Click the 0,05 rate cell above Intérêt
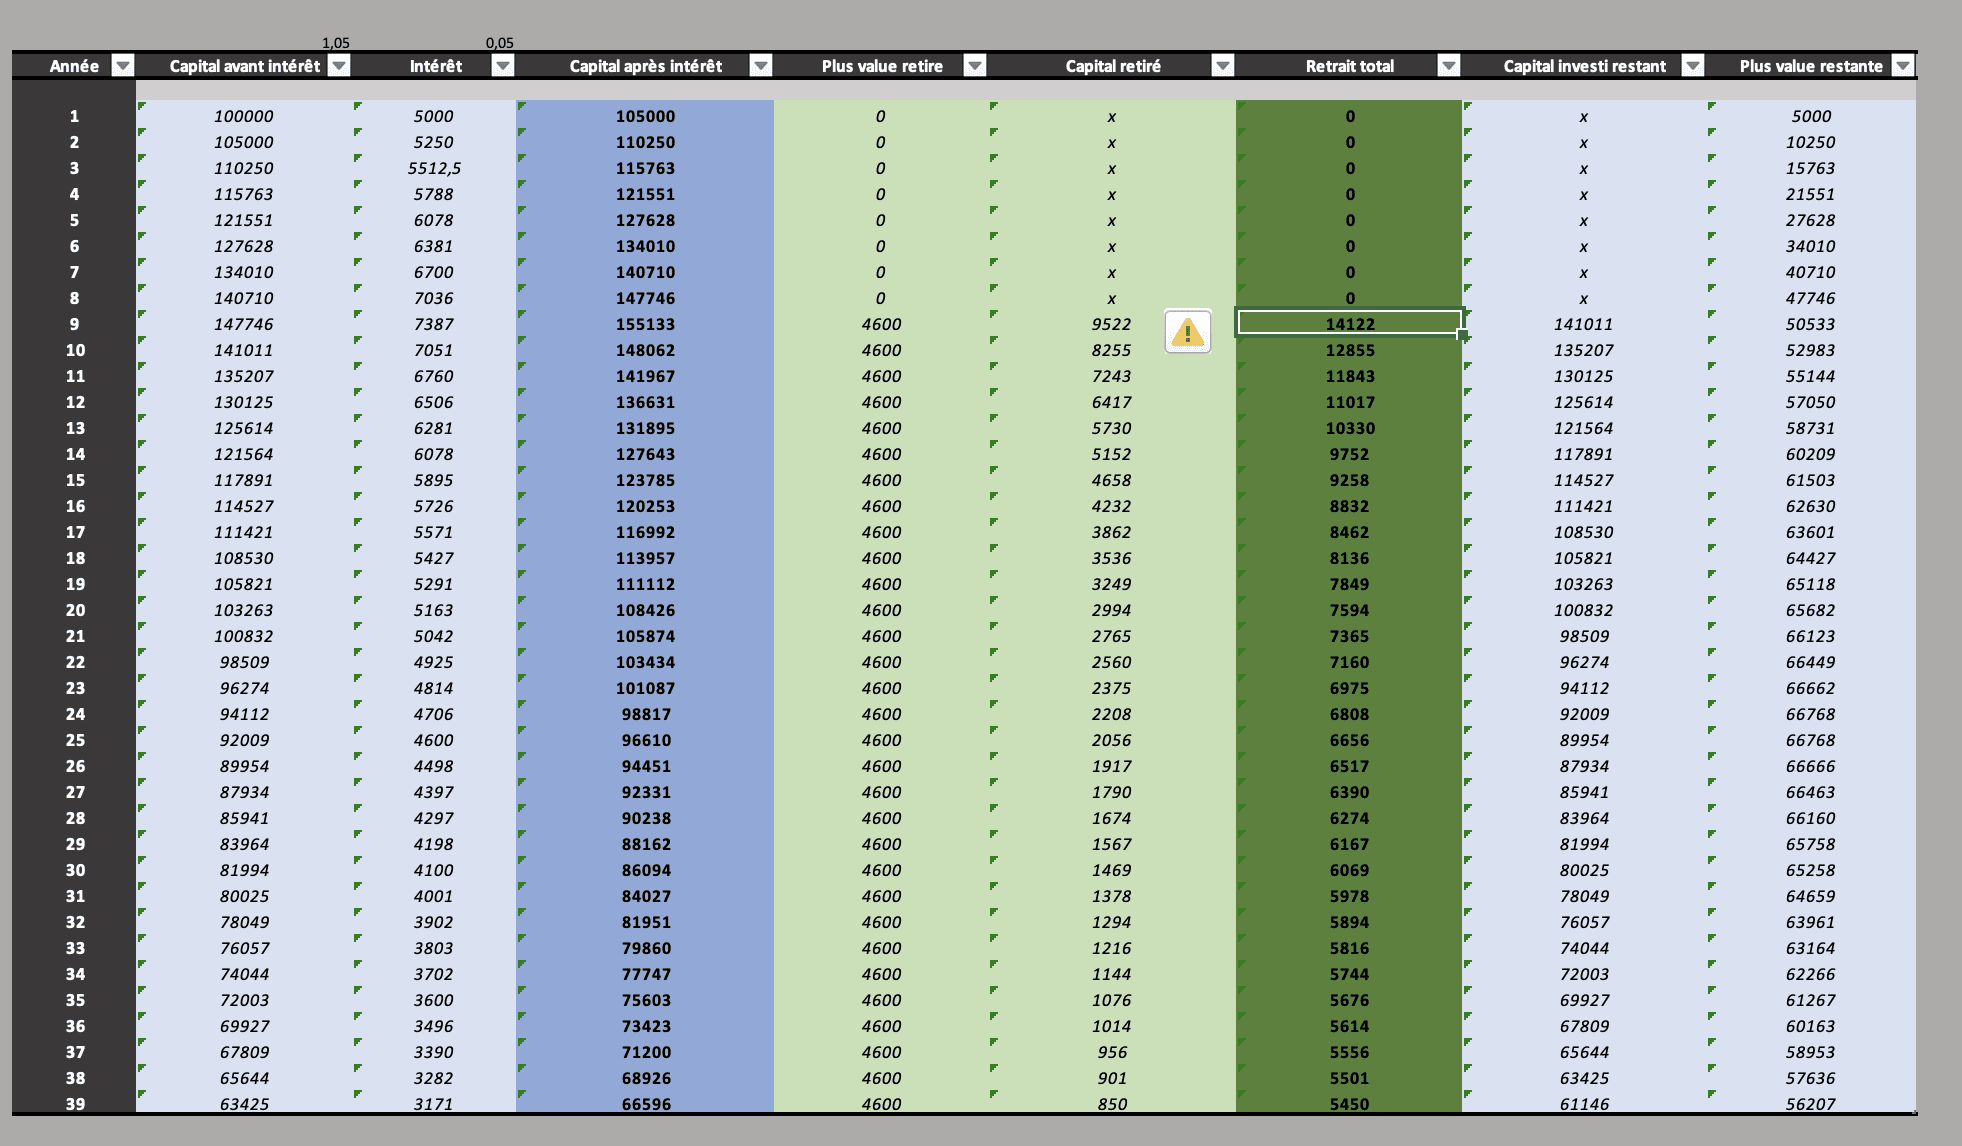Image resolution: width=1962 pixels, height=1146 pixels. [x=499, y=42]
